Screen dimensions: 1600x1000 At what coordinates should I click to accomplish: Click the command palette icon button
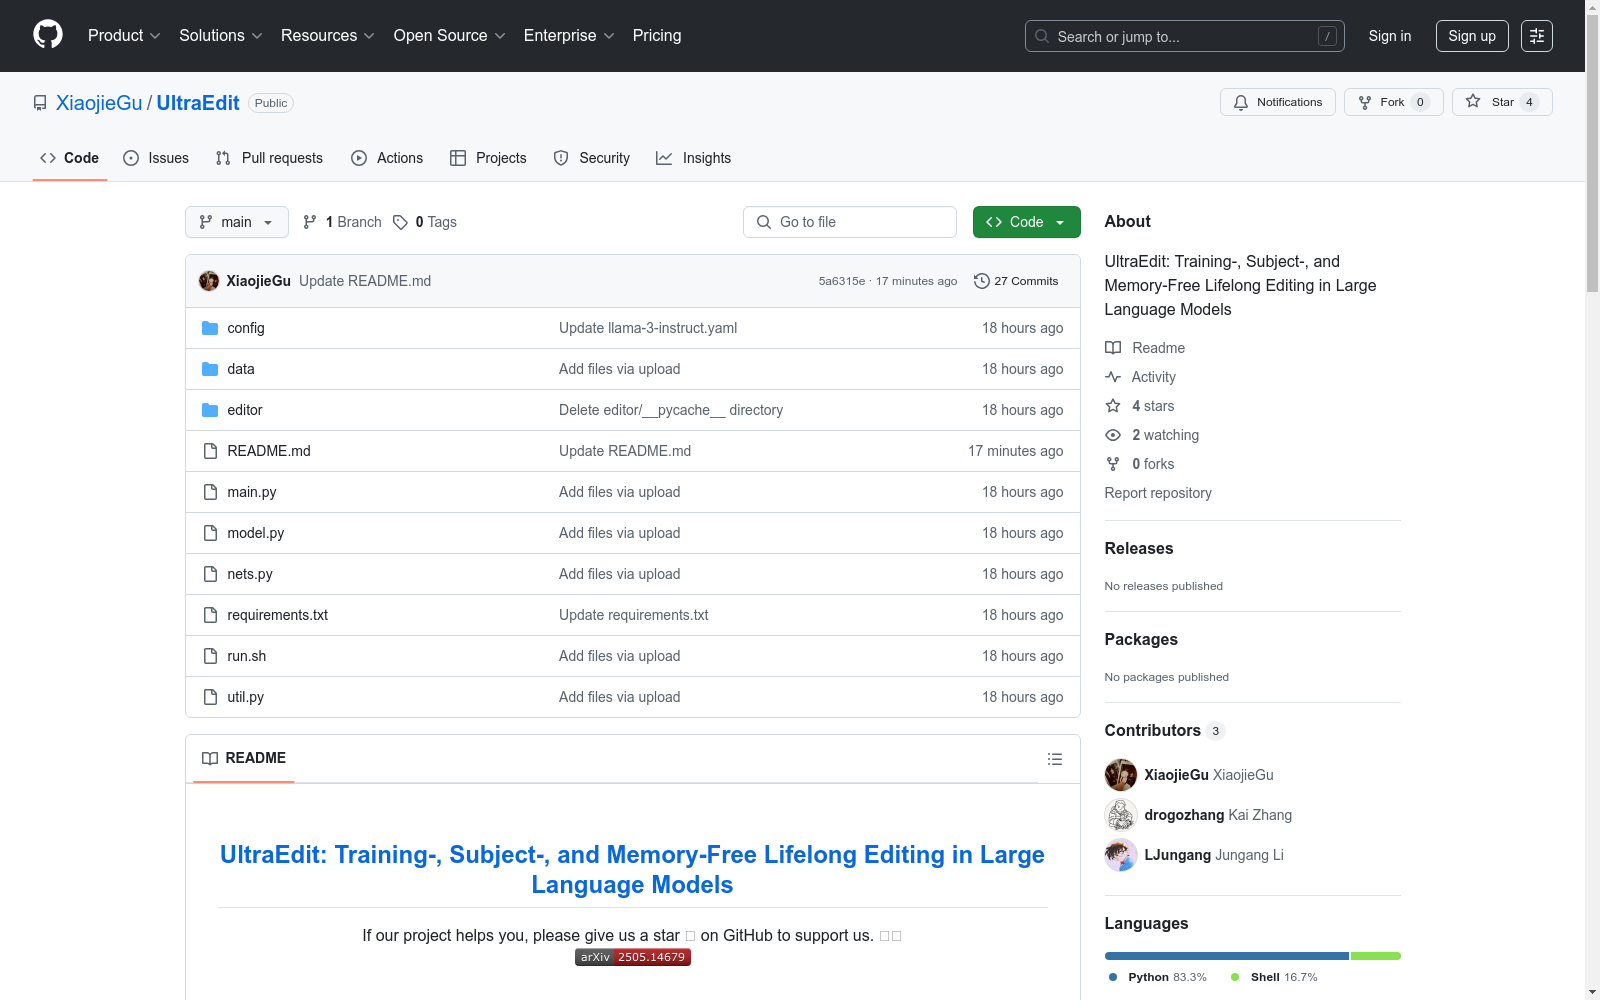click(1537, 36)
